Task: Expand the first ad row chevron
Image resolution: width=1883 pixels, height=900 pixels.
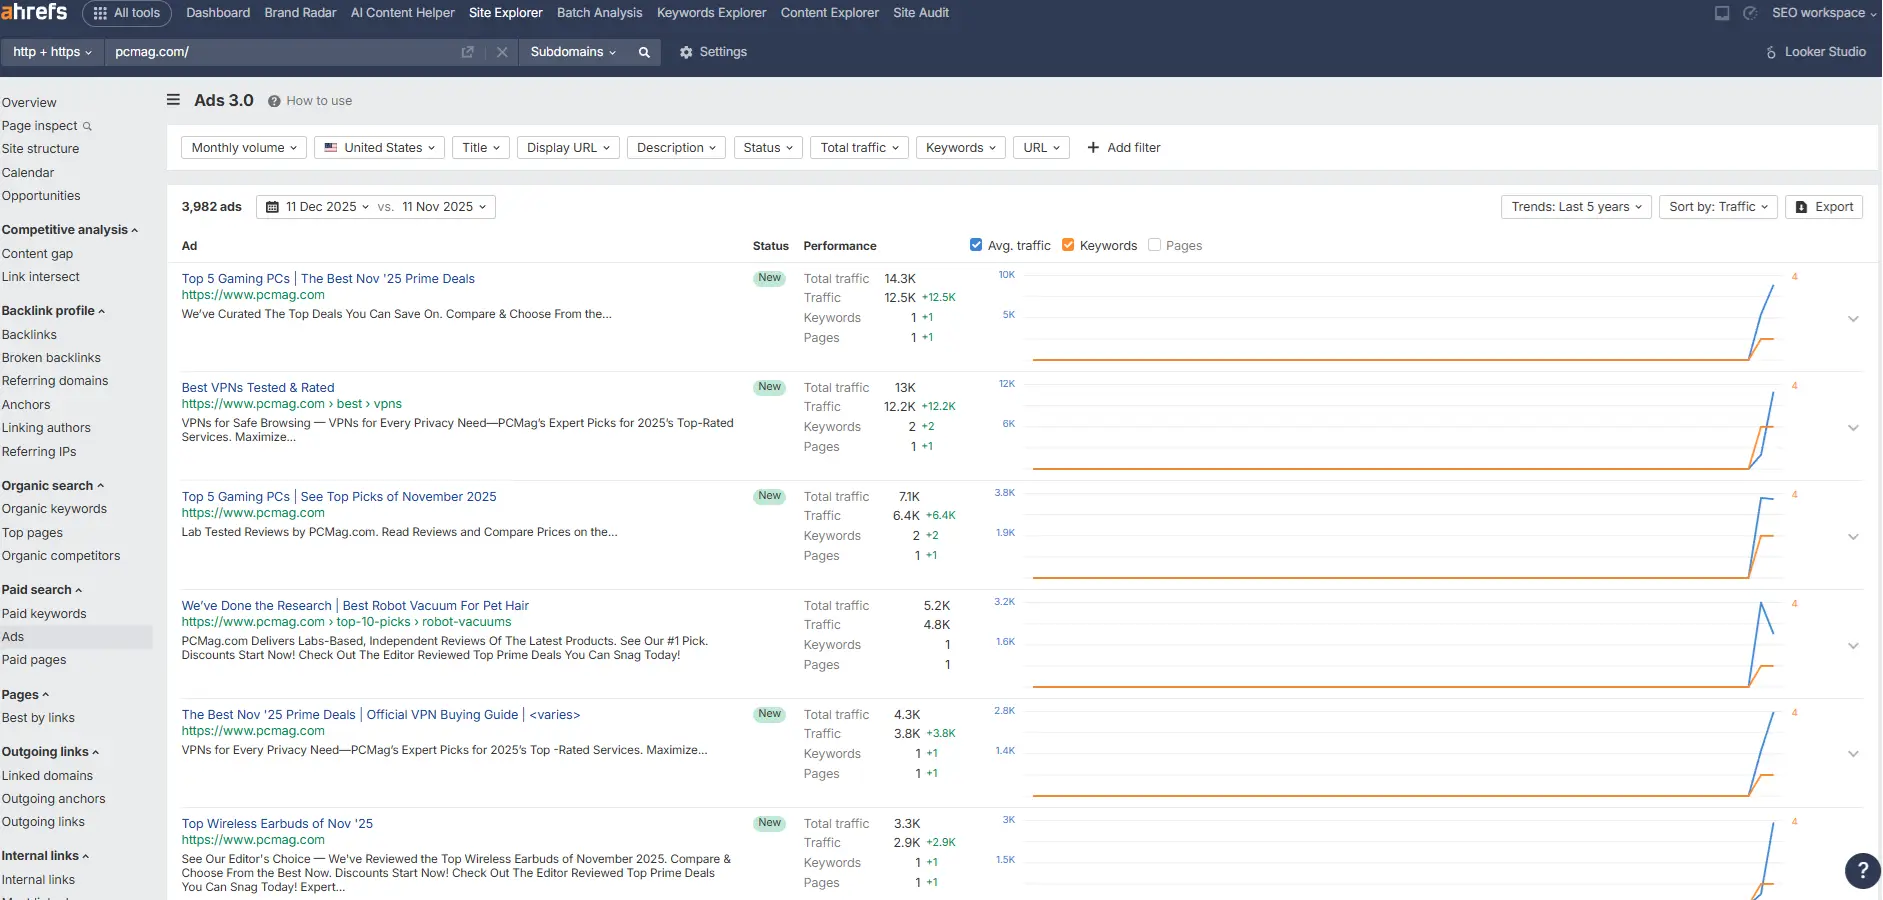Action: [x=1855, y=318]
